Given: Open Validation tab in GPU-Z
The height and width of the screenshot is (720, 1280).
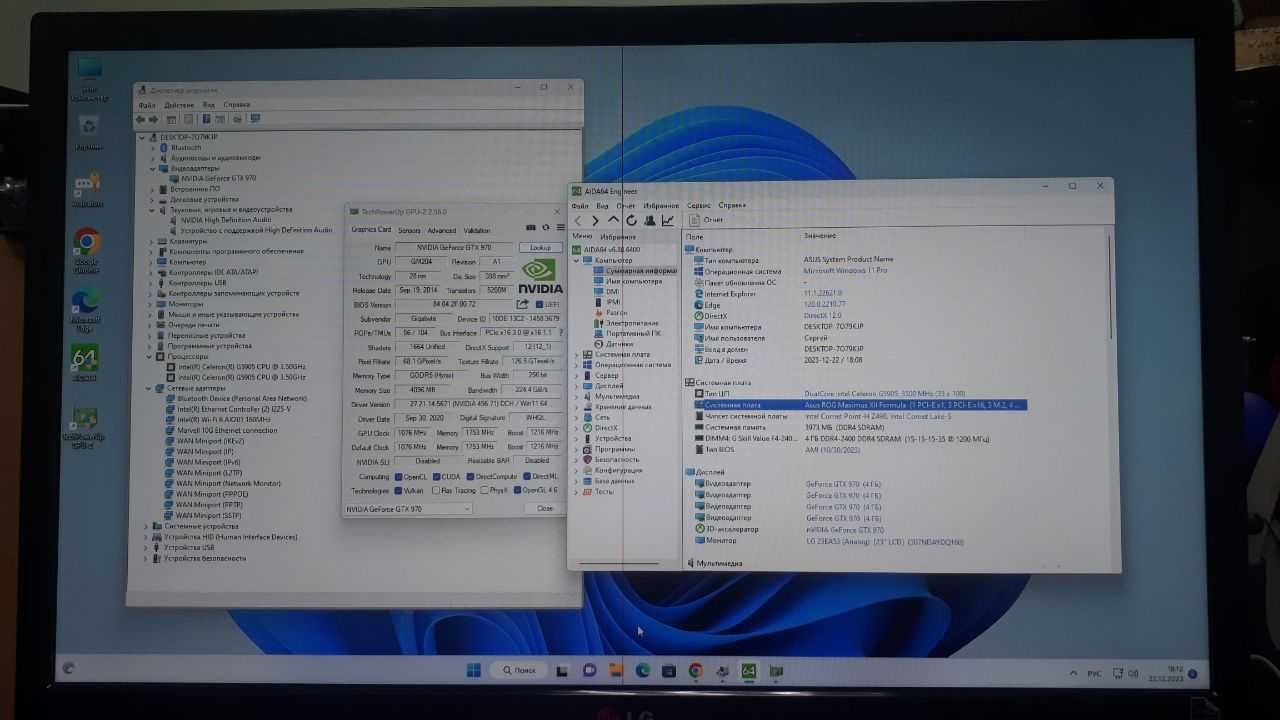Looking at the screenshot, I should point(477,230).
